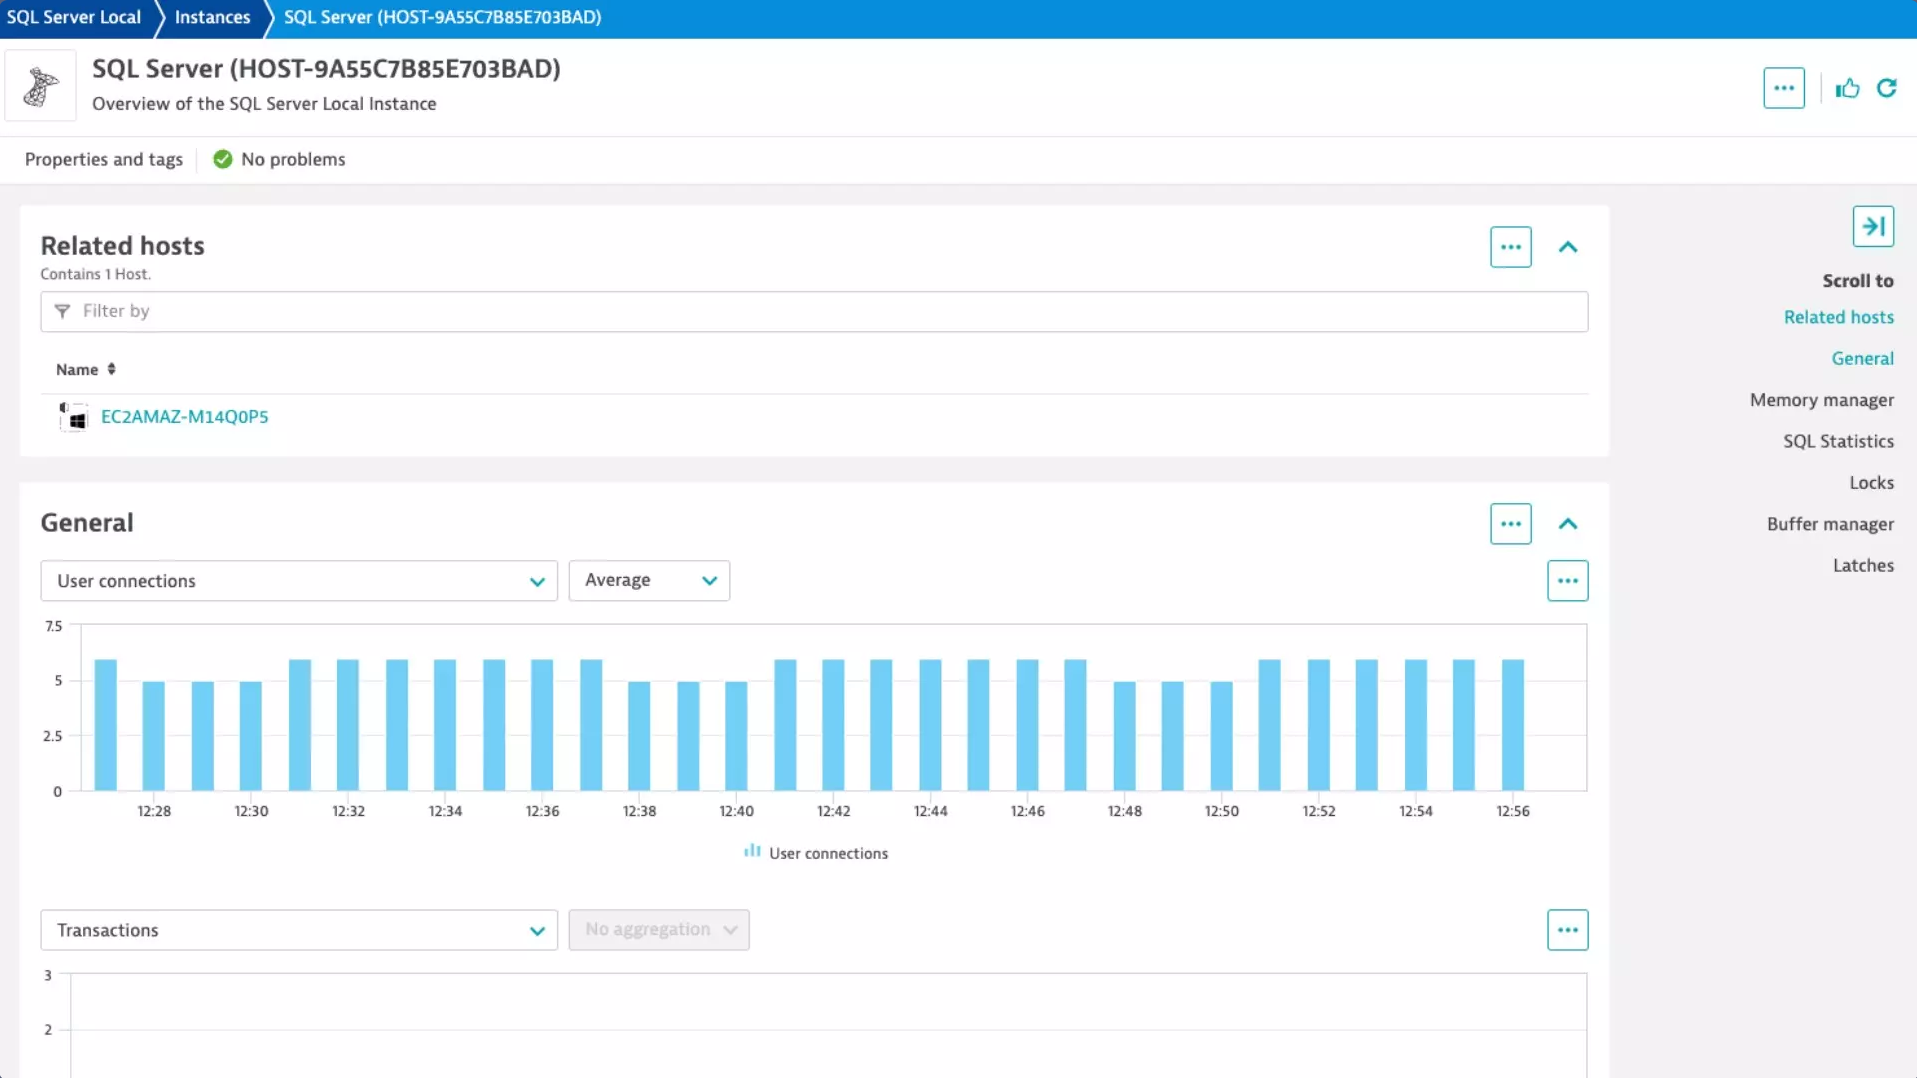Open Transactions chart options menu

pos(1567,930)
